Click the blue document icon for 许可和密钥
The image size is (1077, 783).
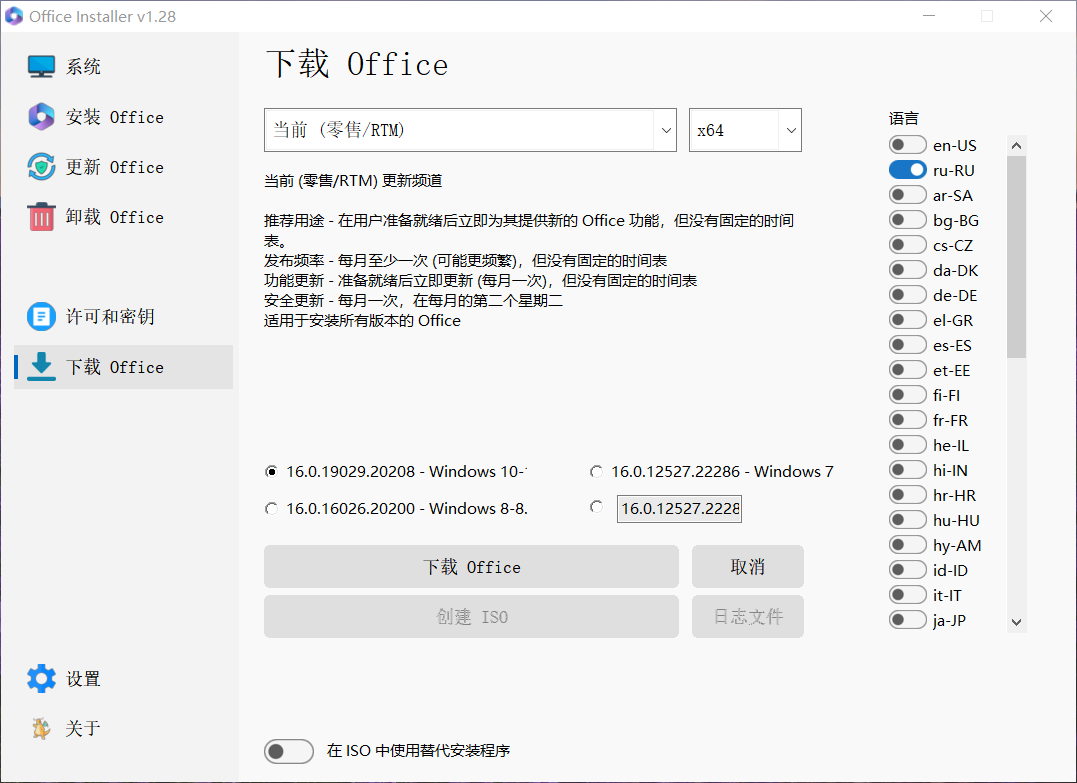[x=41, y=317]
